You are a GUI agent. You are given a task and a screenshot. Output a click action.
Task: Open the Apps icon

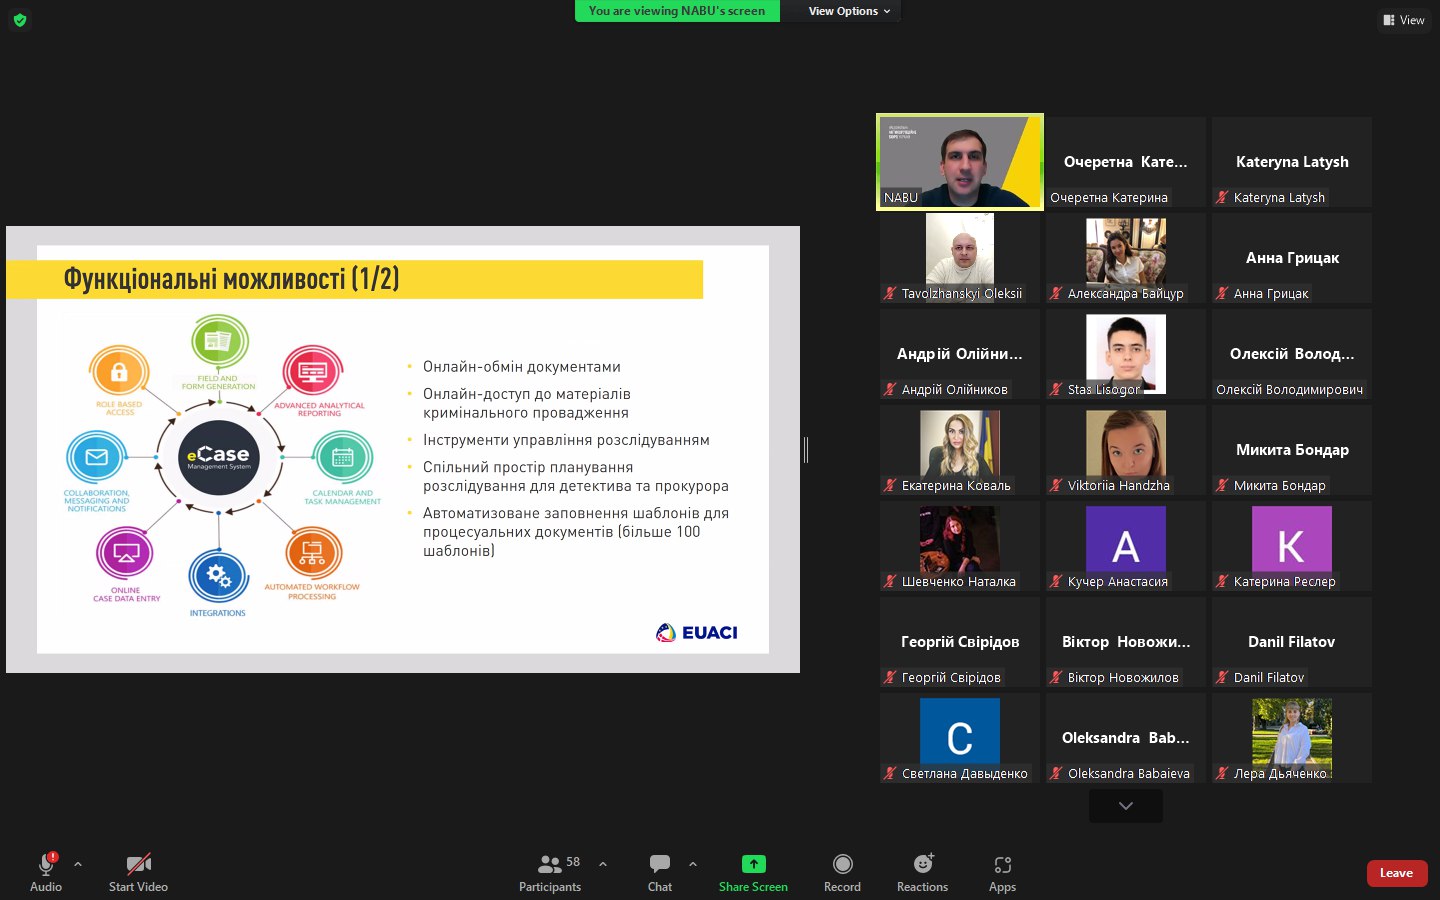coord(1002,864)
